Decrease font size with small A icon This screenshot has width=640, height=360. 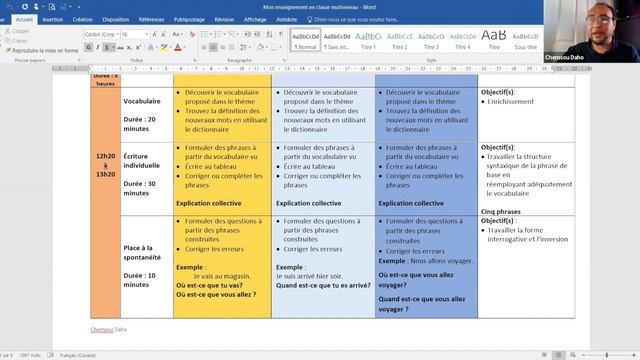[163, 35]
